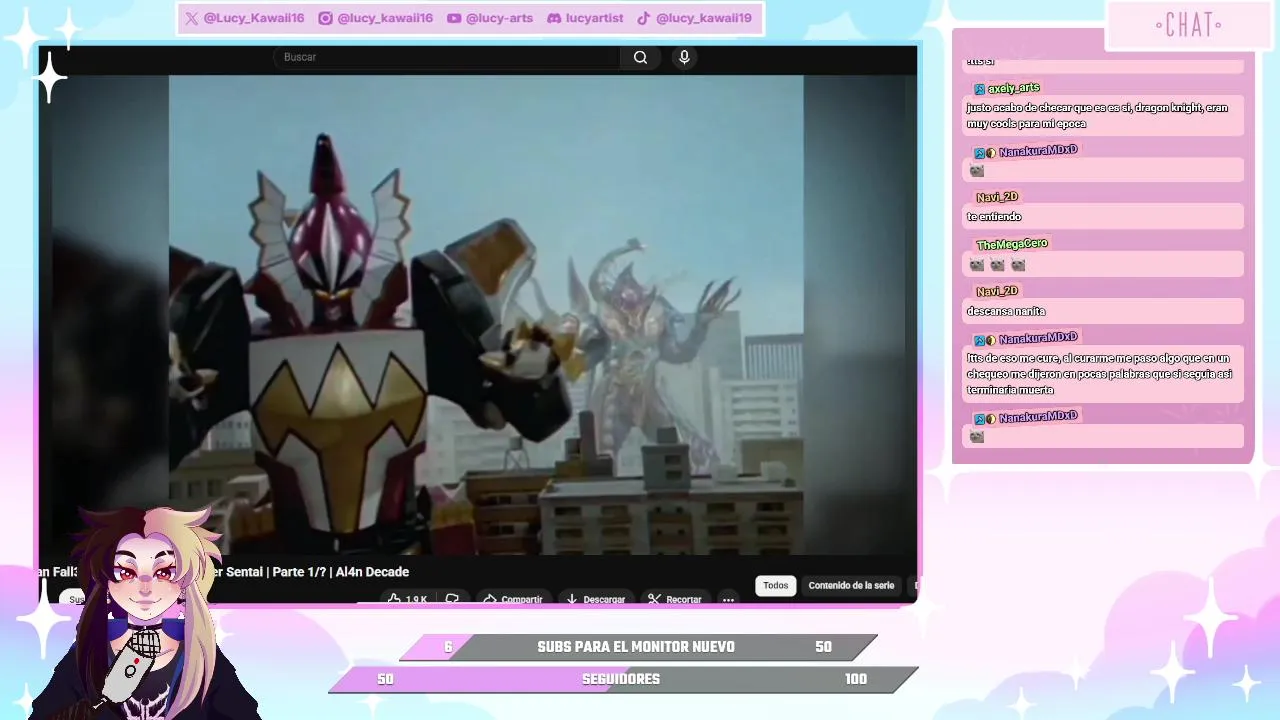This screenshot has width=1280, height=720.
Task: Click the video player frame showing the robot
Action: coord(486,315)
